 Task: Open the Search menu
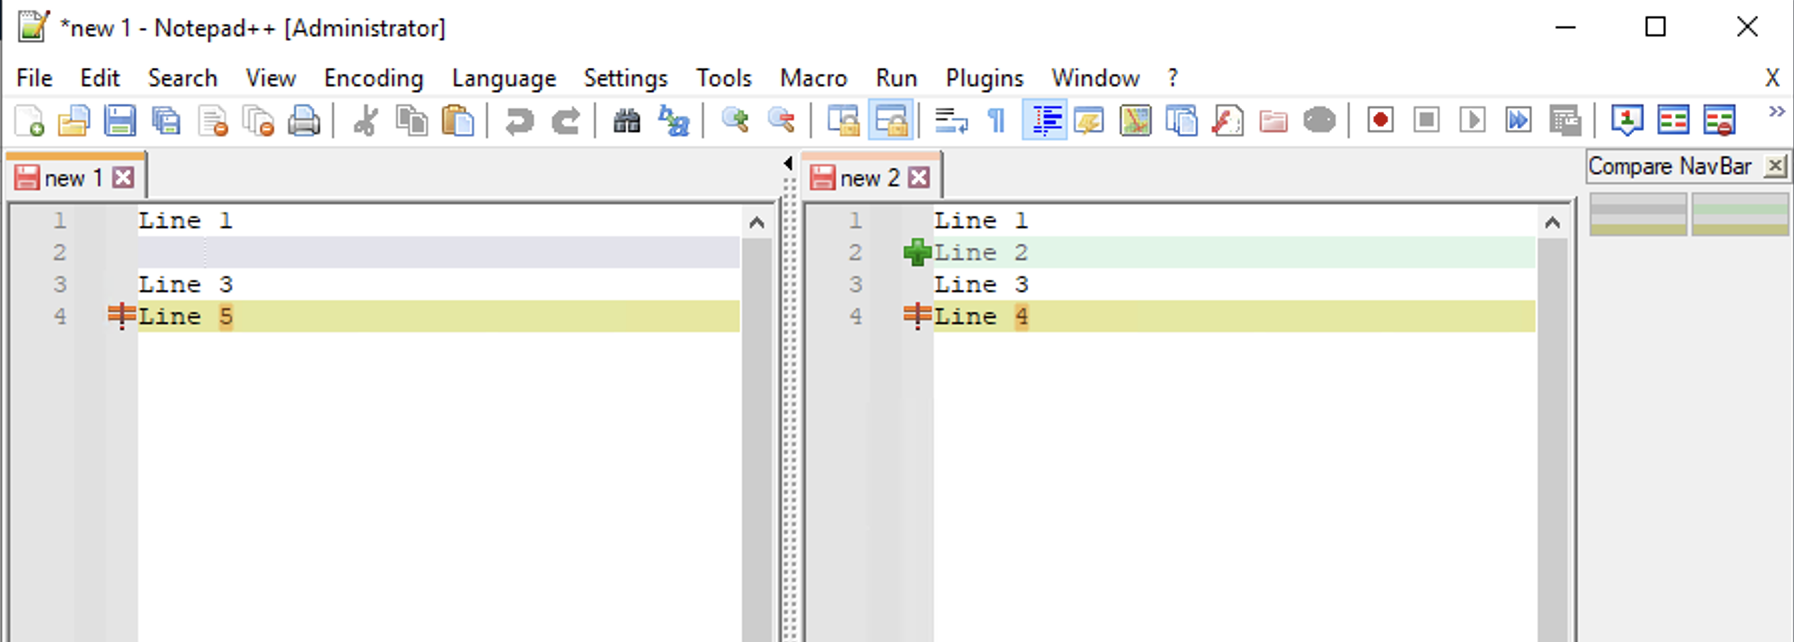(x=182, y=78)
